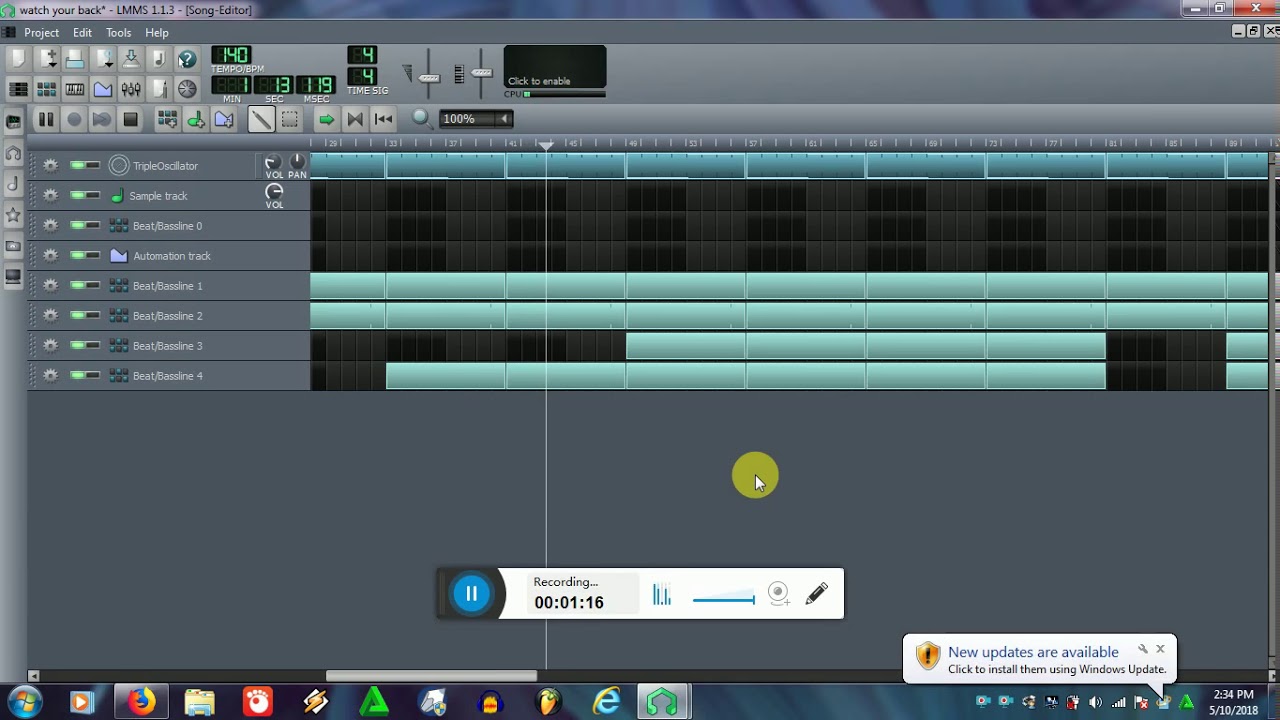
Task: Click the What's This help icon
Action: (186, 59)
